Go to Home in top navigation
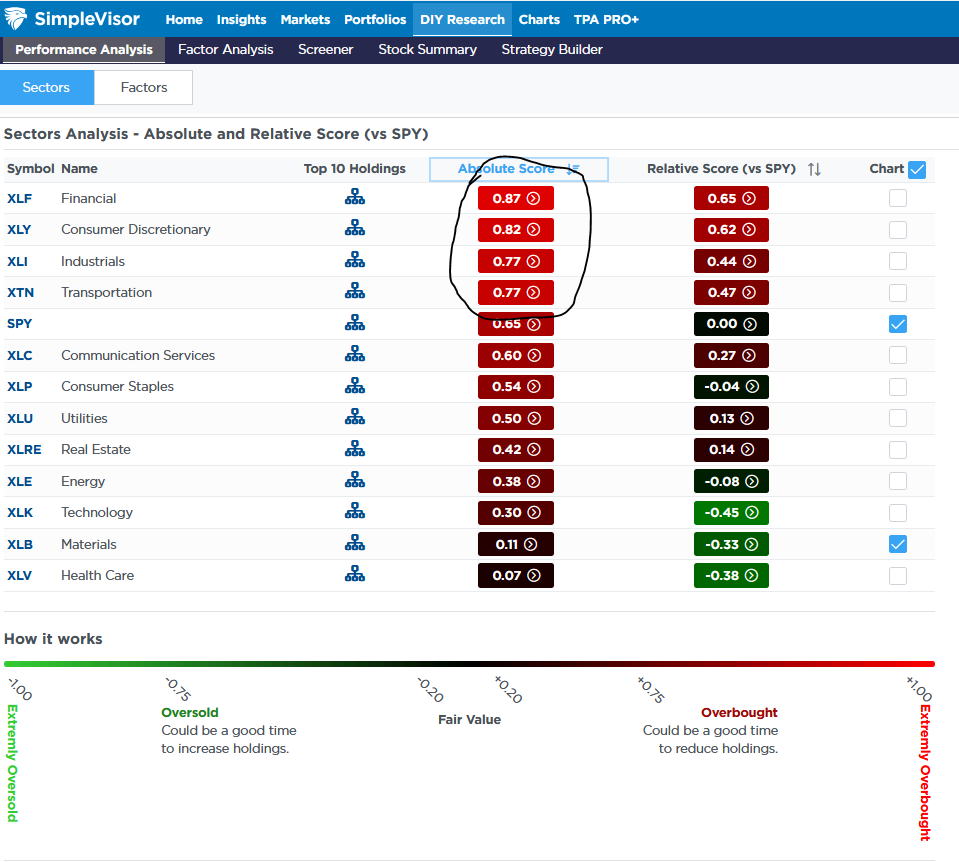This screenshot has height=862, width=959. pos(183,20)
